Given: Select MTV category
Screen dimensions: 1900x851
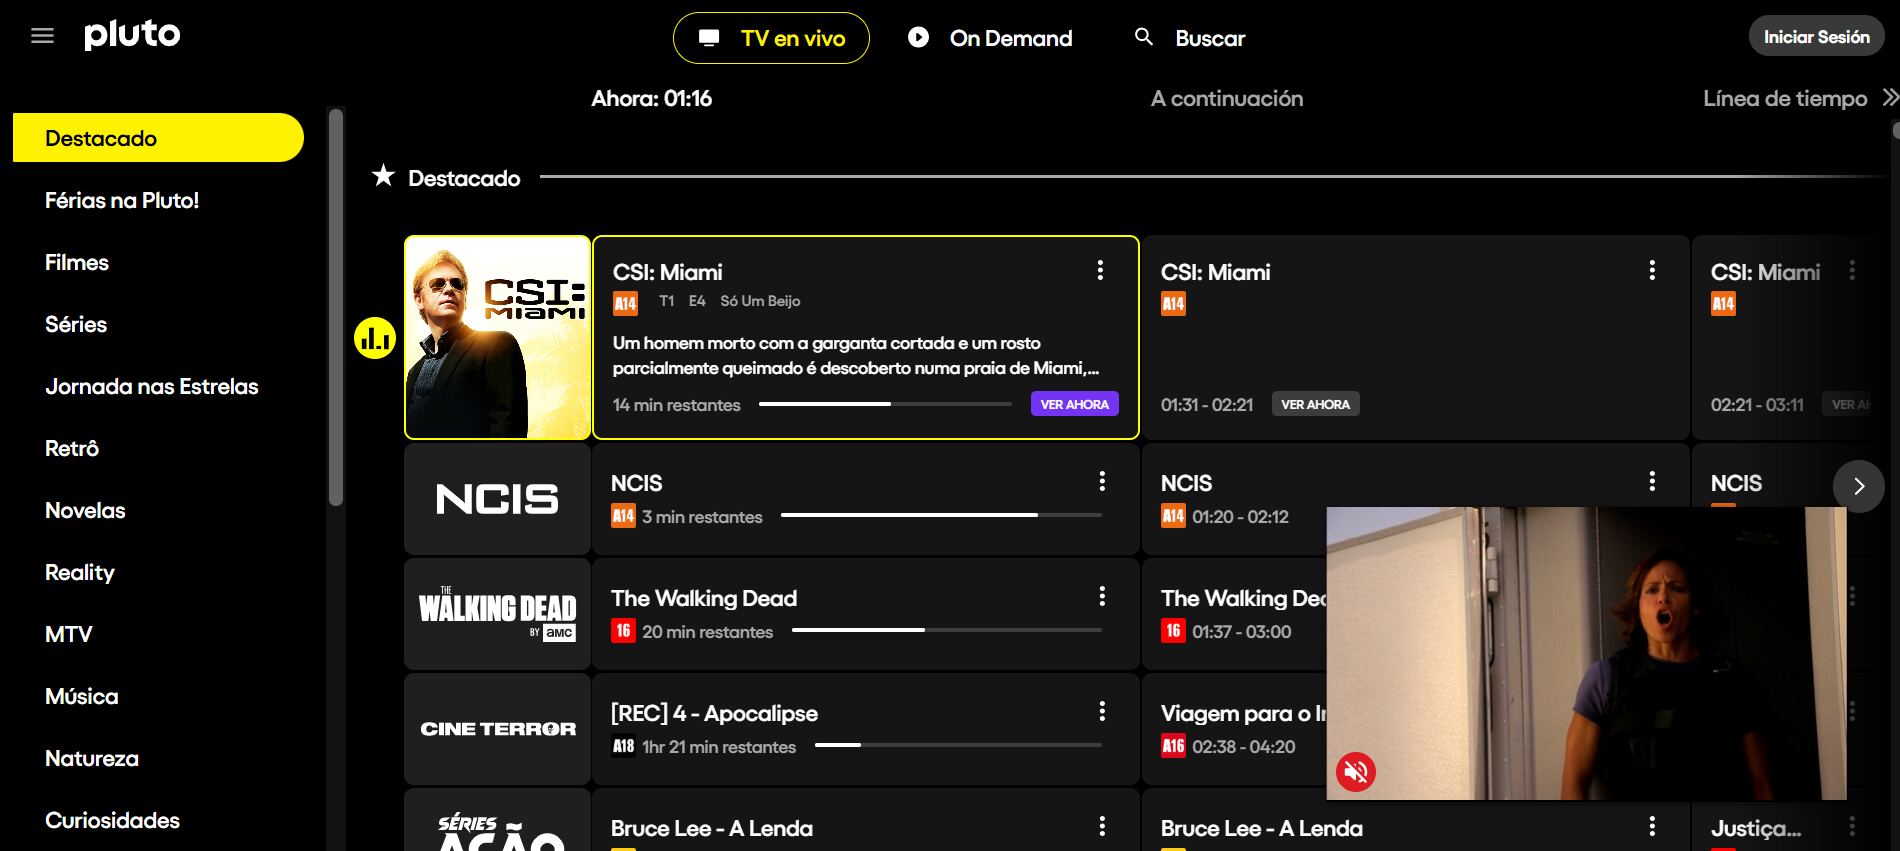Looking at the screenshot, I should (68, 634).
